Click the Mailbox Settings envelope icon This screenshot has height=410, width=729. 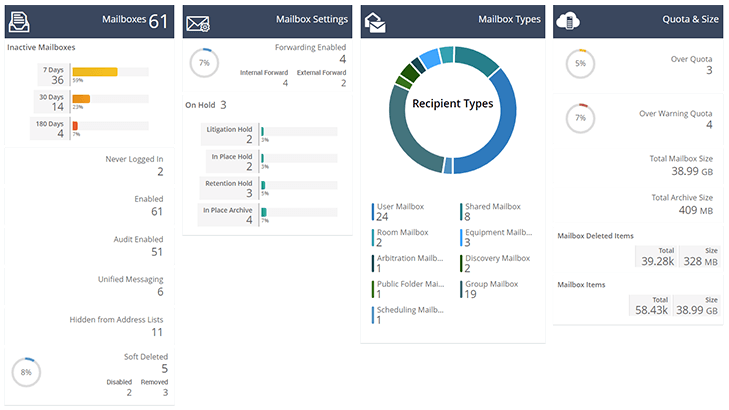click(198, 20)
